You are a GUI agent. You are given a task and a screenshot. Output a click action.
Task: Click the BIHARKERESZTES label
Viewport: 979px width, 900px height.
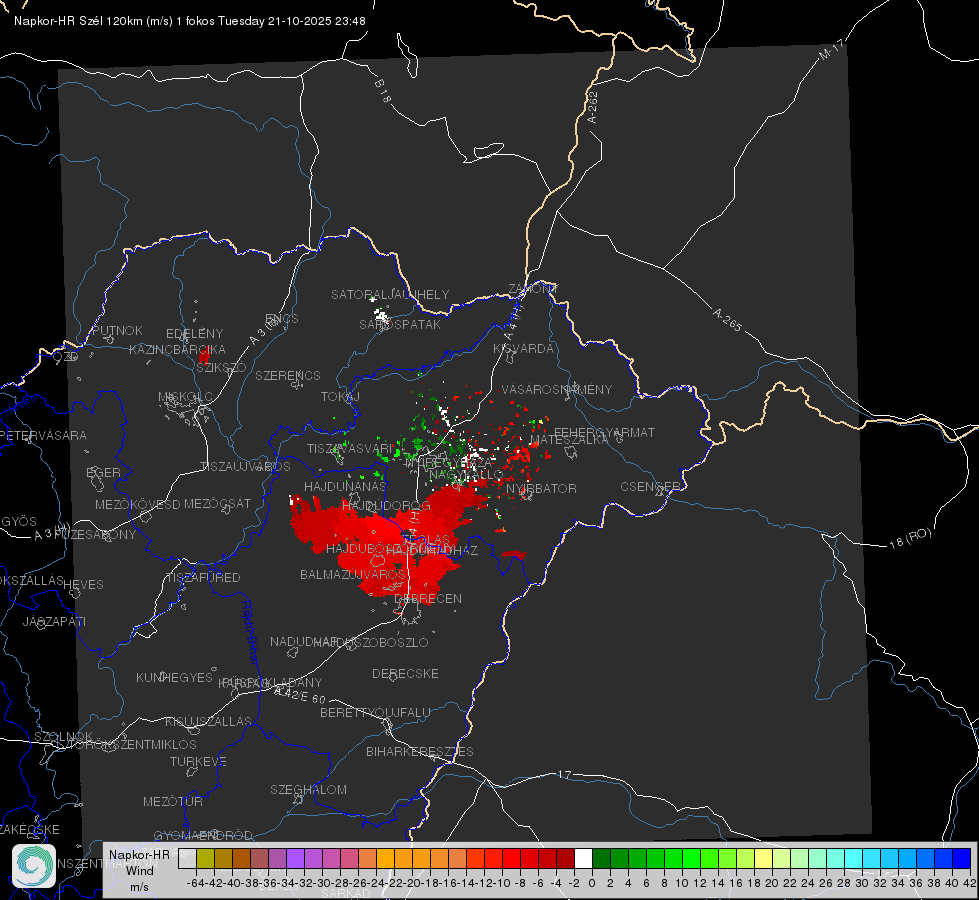[420, 751]
